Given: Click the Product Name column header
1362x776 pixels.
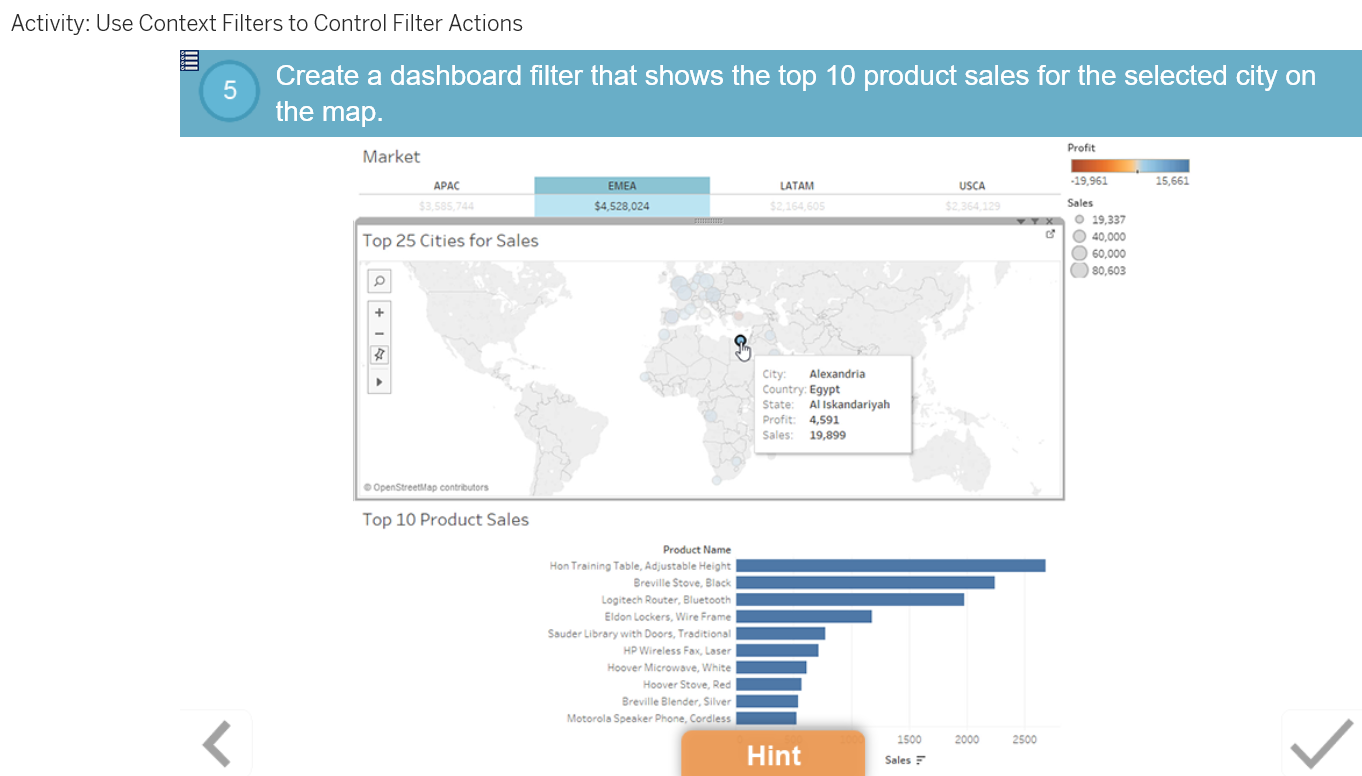Looking at the screenshot, I should point(697,550).
